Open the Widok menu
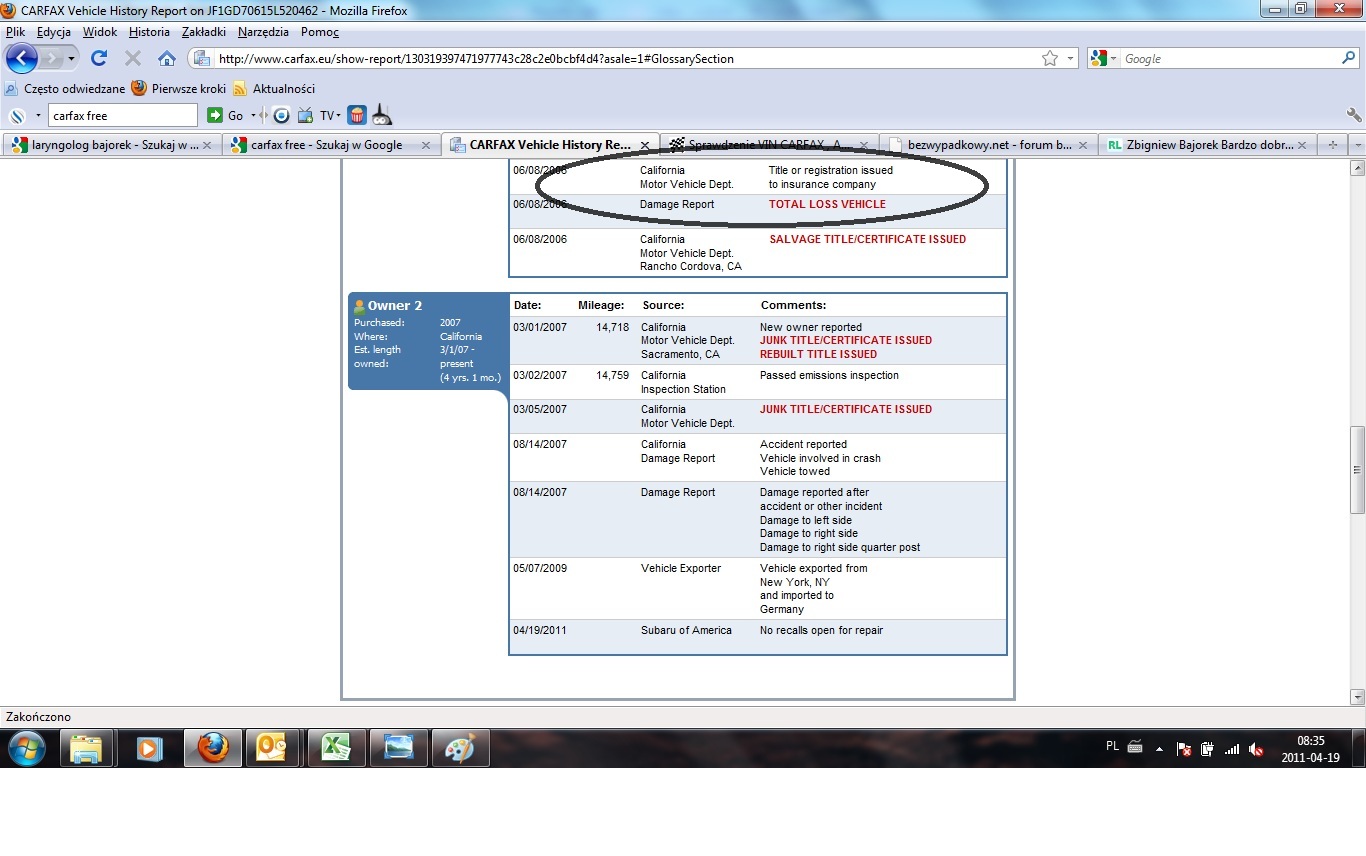 pos(100,32)
